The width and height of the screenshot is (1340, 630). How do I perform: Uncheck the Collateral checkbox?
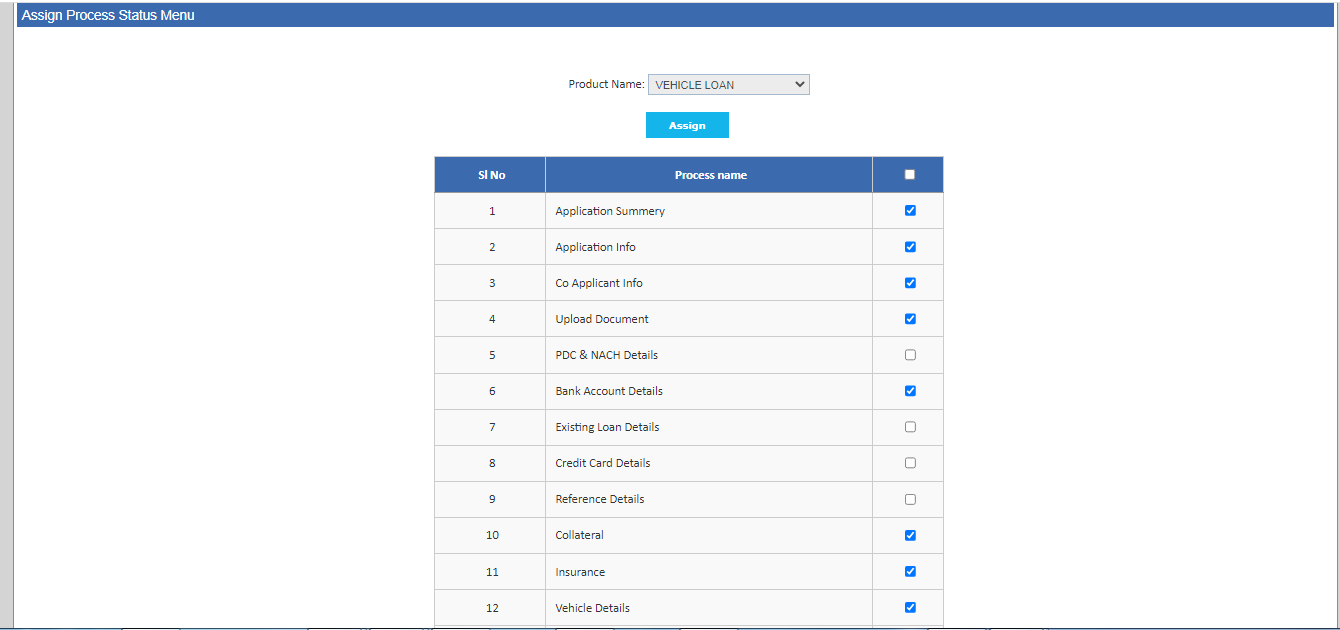(x=909, y=535)
